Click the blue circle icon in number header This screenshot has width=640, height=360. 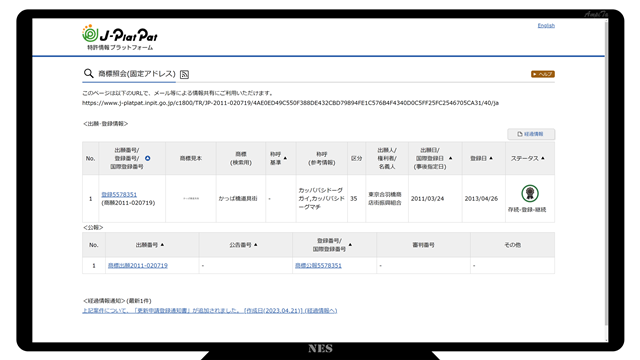tap(148, 158)
